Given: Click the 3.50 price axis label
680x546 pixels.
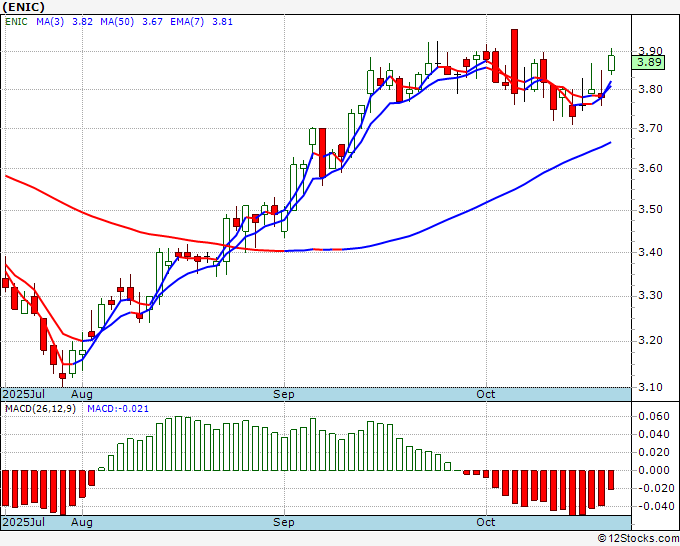Looking at the screenshot, I should pyautogui.click(x=651, y=210).
